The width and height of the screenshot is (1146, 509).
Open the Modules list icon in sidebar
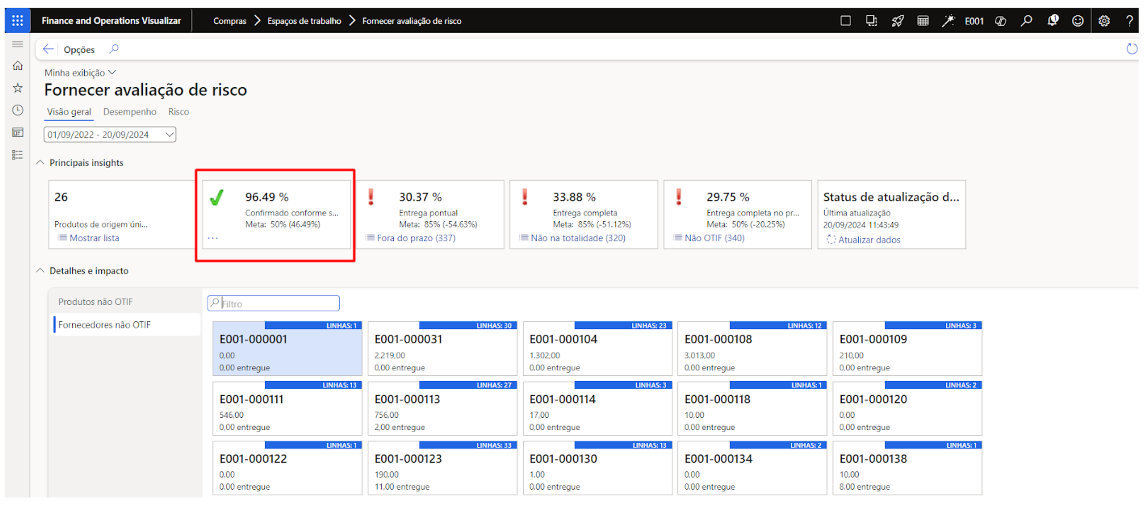(17, 154)
